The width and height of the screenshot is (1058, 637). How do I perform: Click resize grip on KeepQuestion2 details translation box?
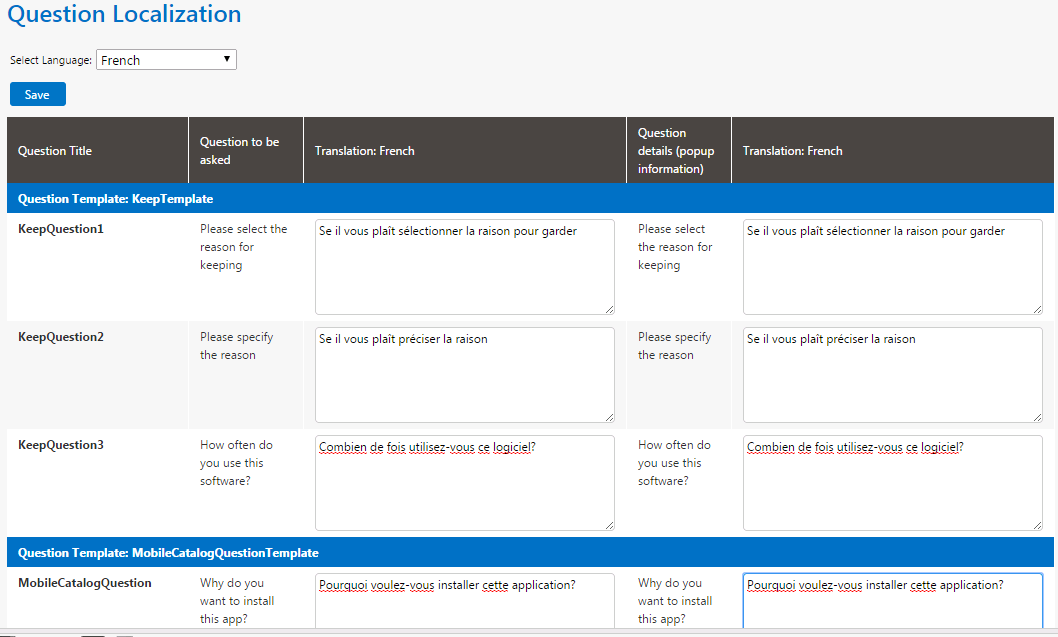(x=1037, y=417)
